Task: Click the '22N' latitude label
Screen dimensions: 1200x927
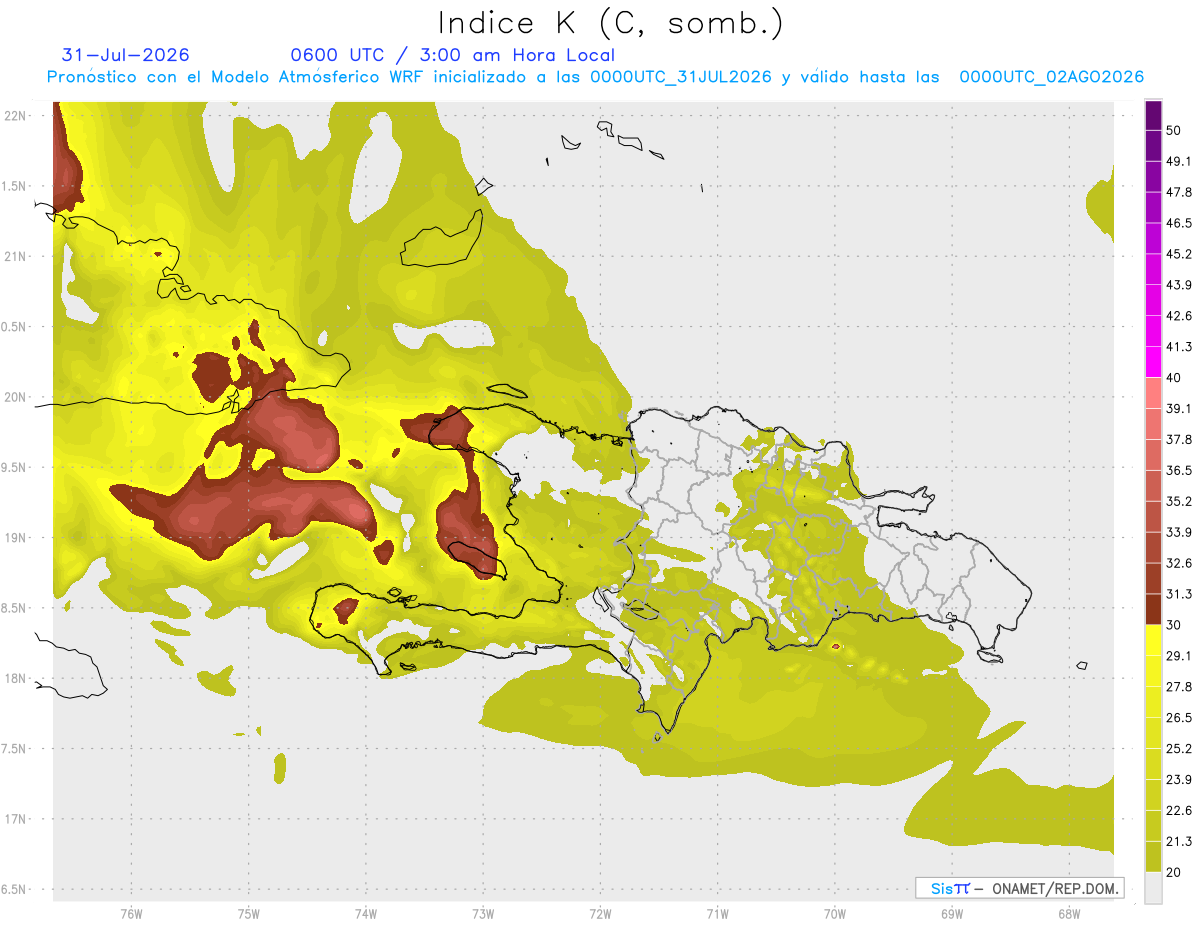Action: coord(16,116)
